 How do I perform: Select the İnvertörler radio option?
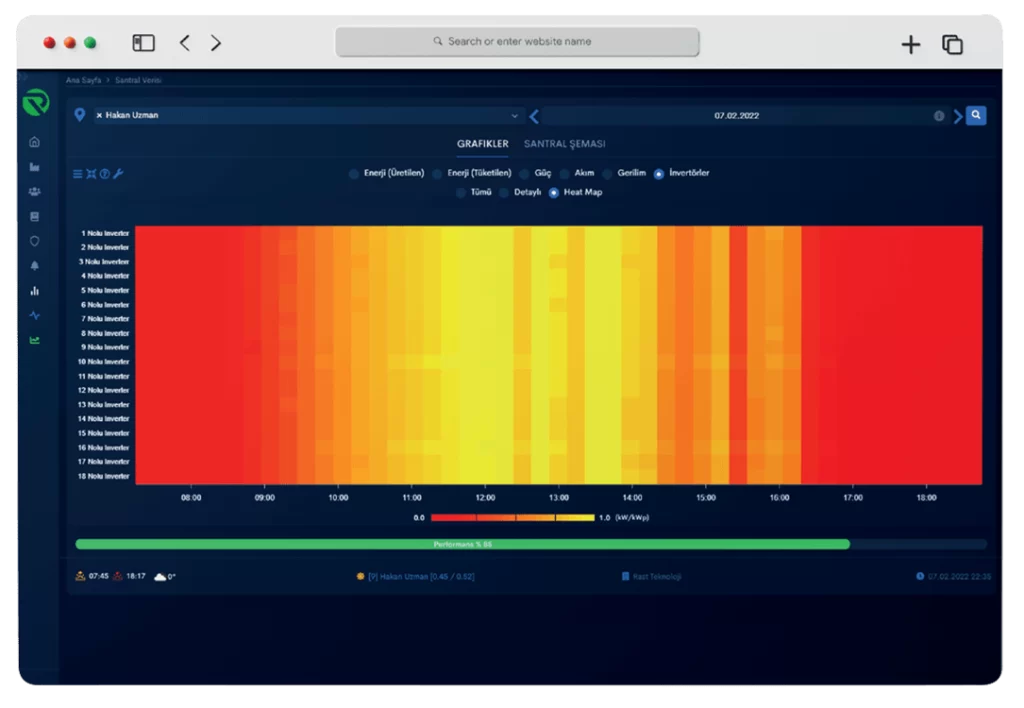pos(659,174)
